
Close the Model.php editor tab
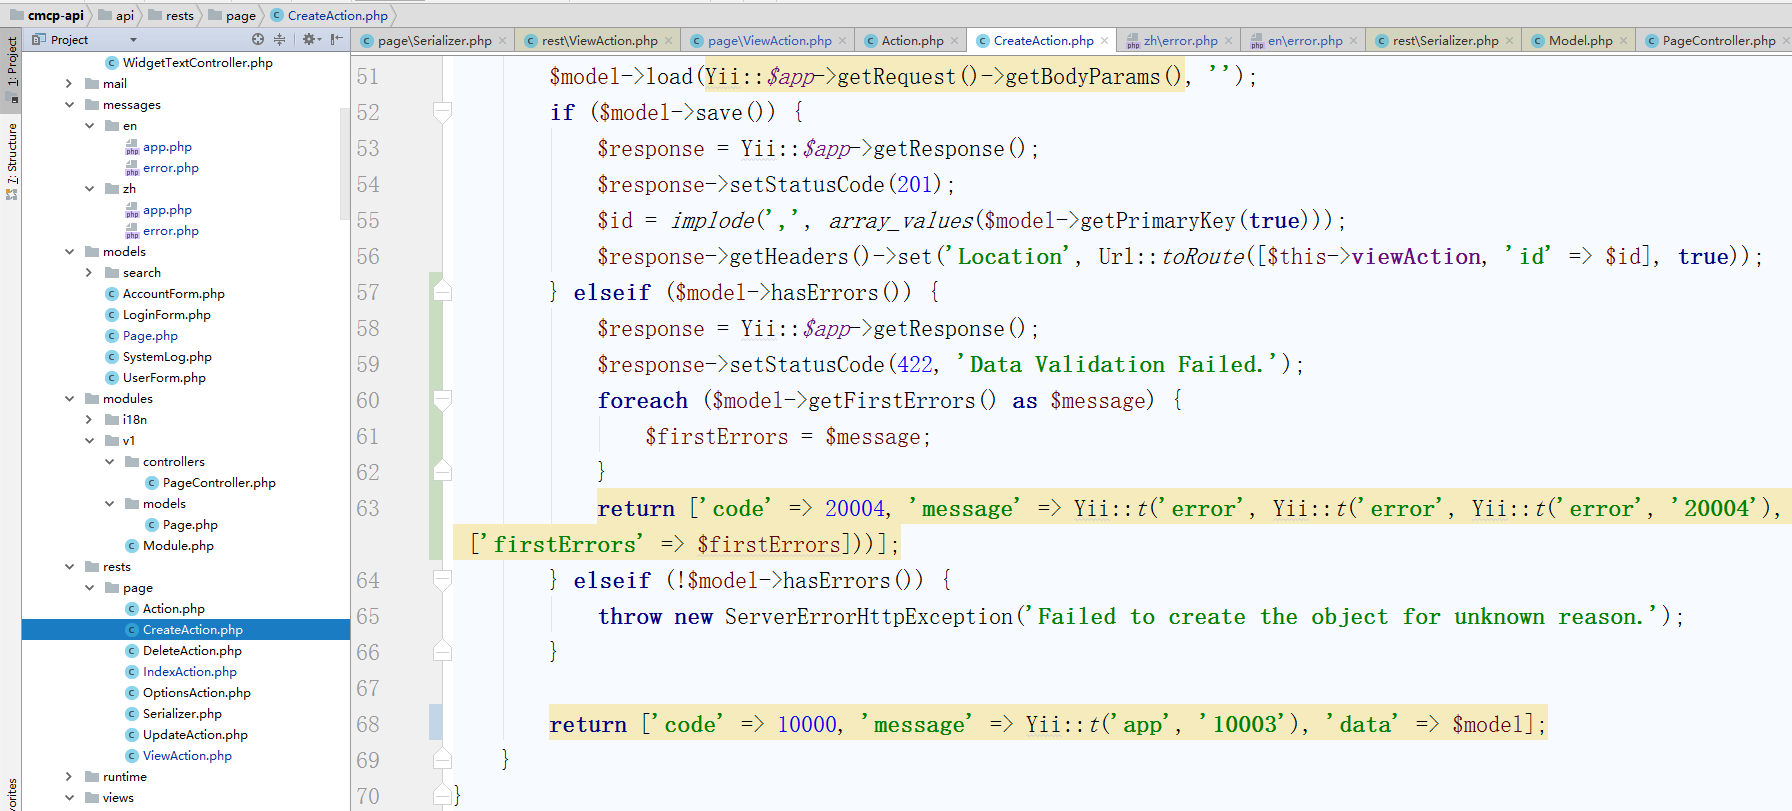(x=1623, y=41)
